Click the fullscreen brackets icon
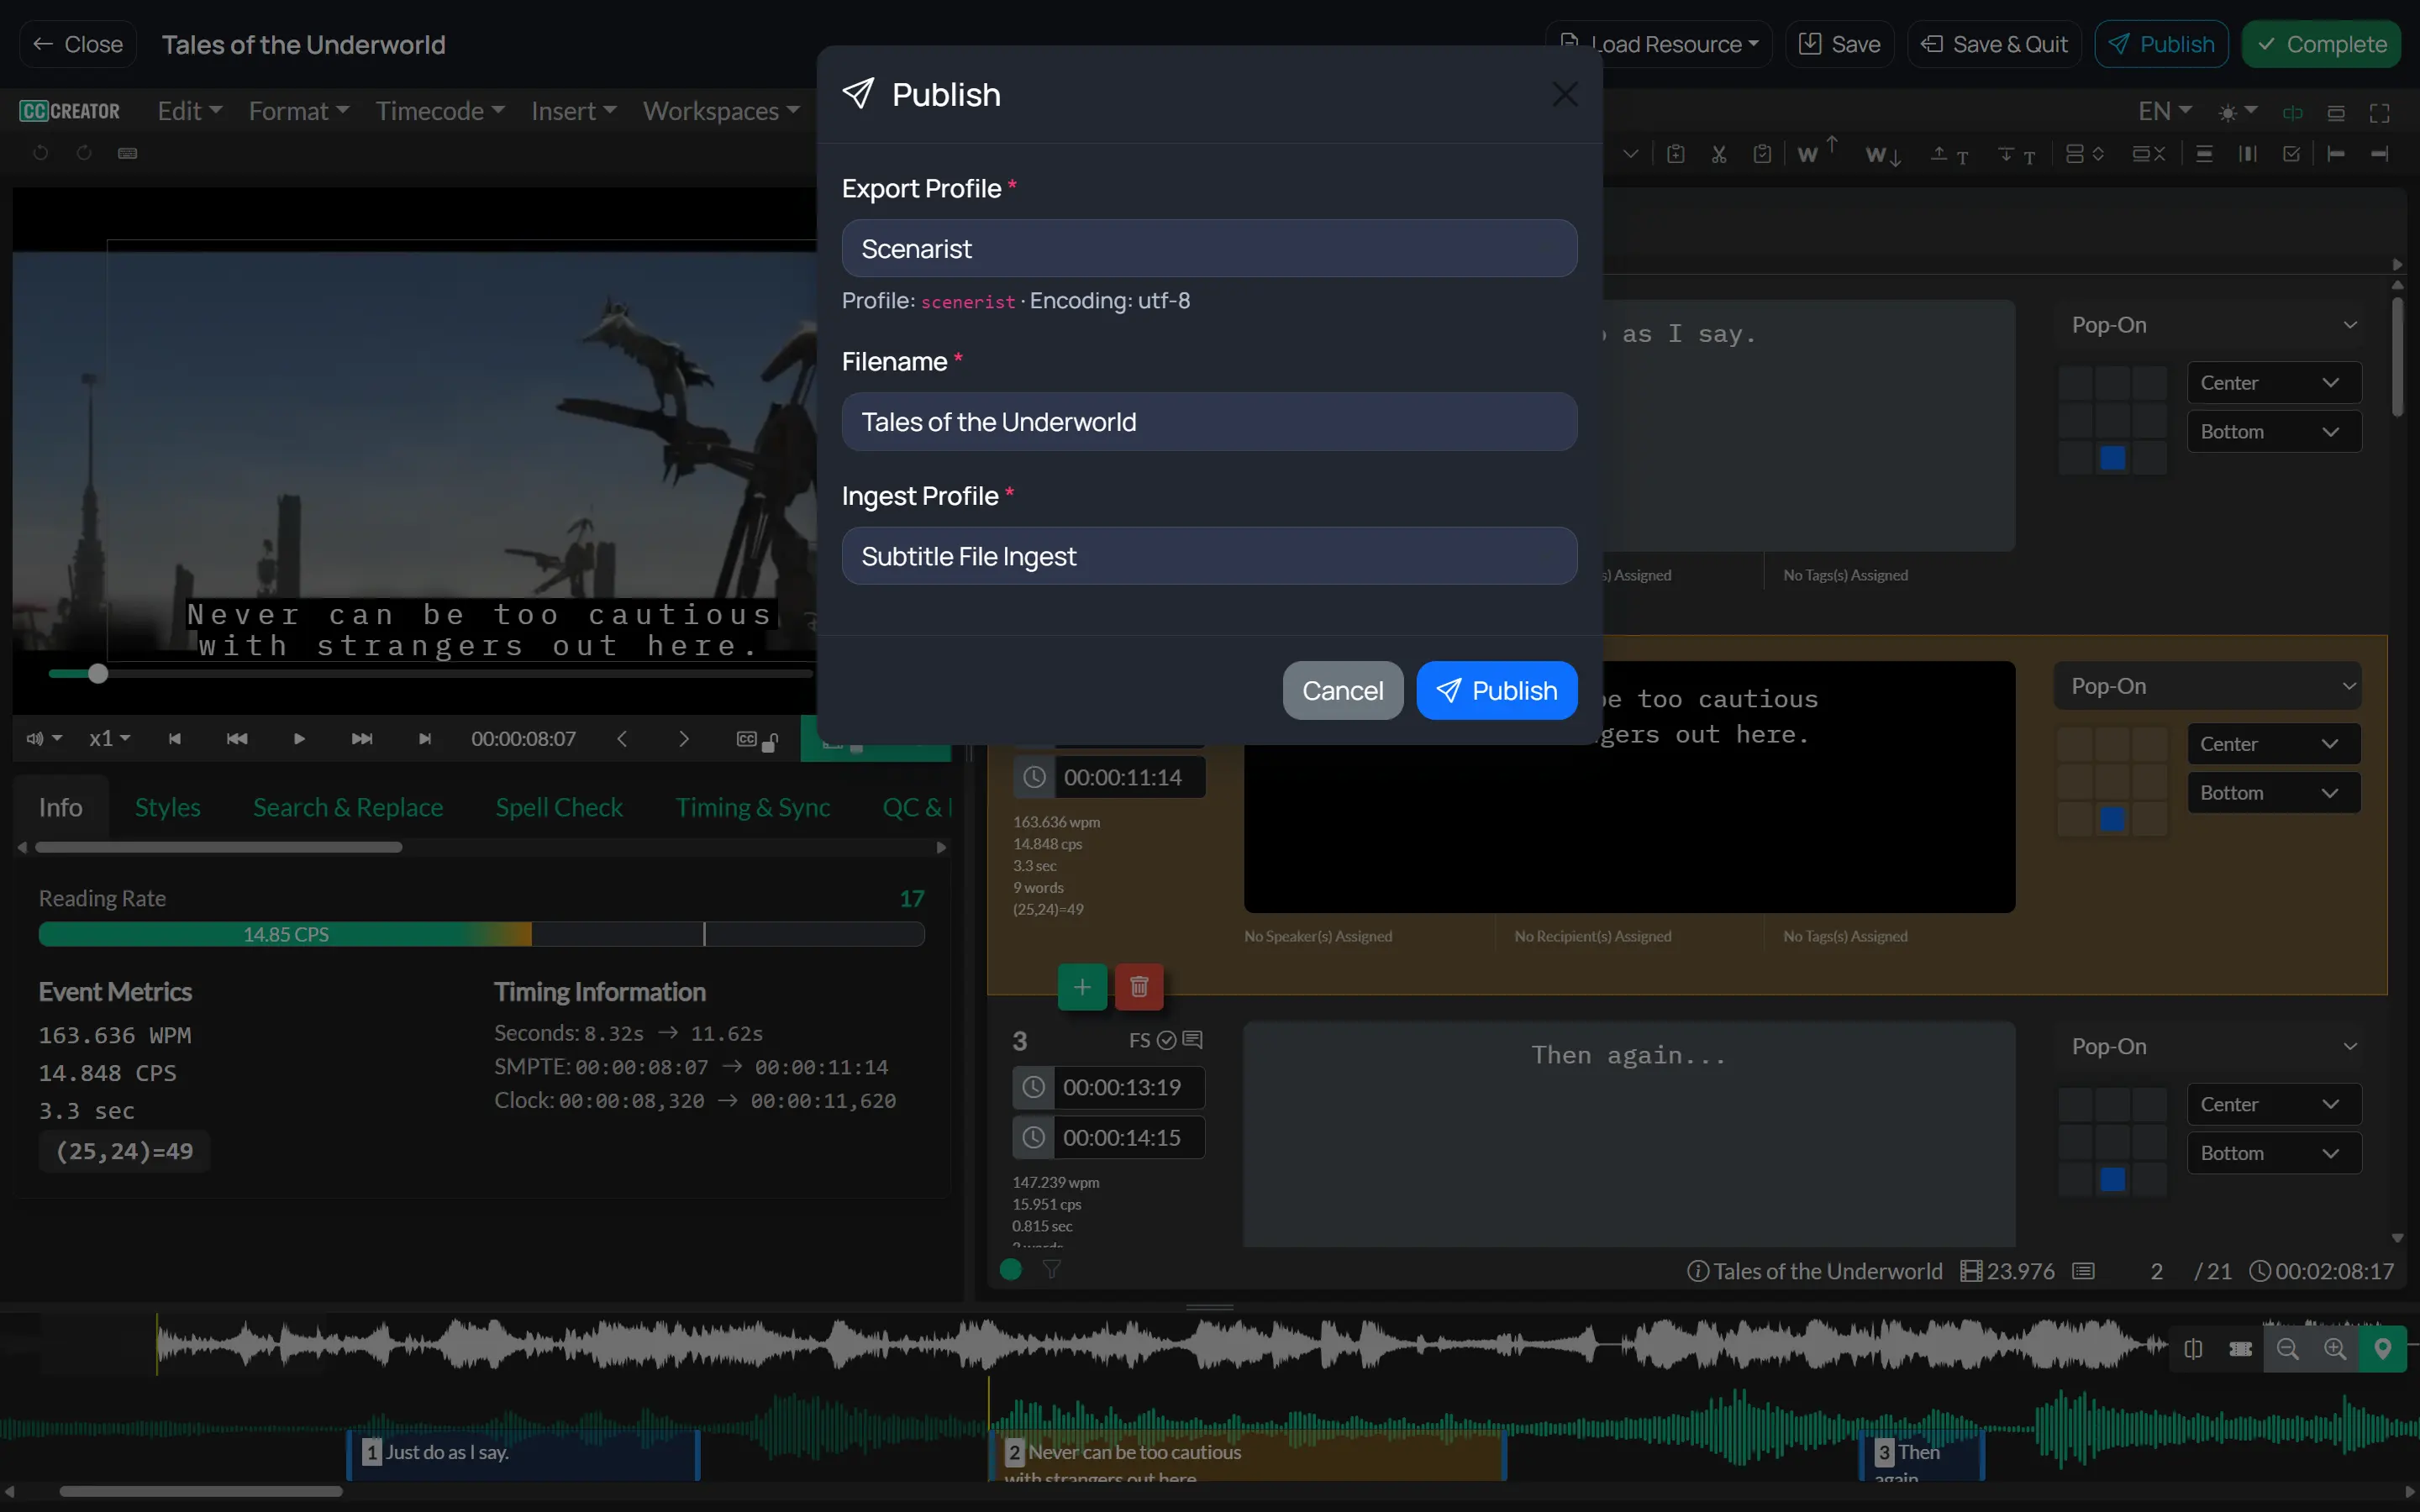Viewport: 2420px width, 1512px height. point(2380,113)
